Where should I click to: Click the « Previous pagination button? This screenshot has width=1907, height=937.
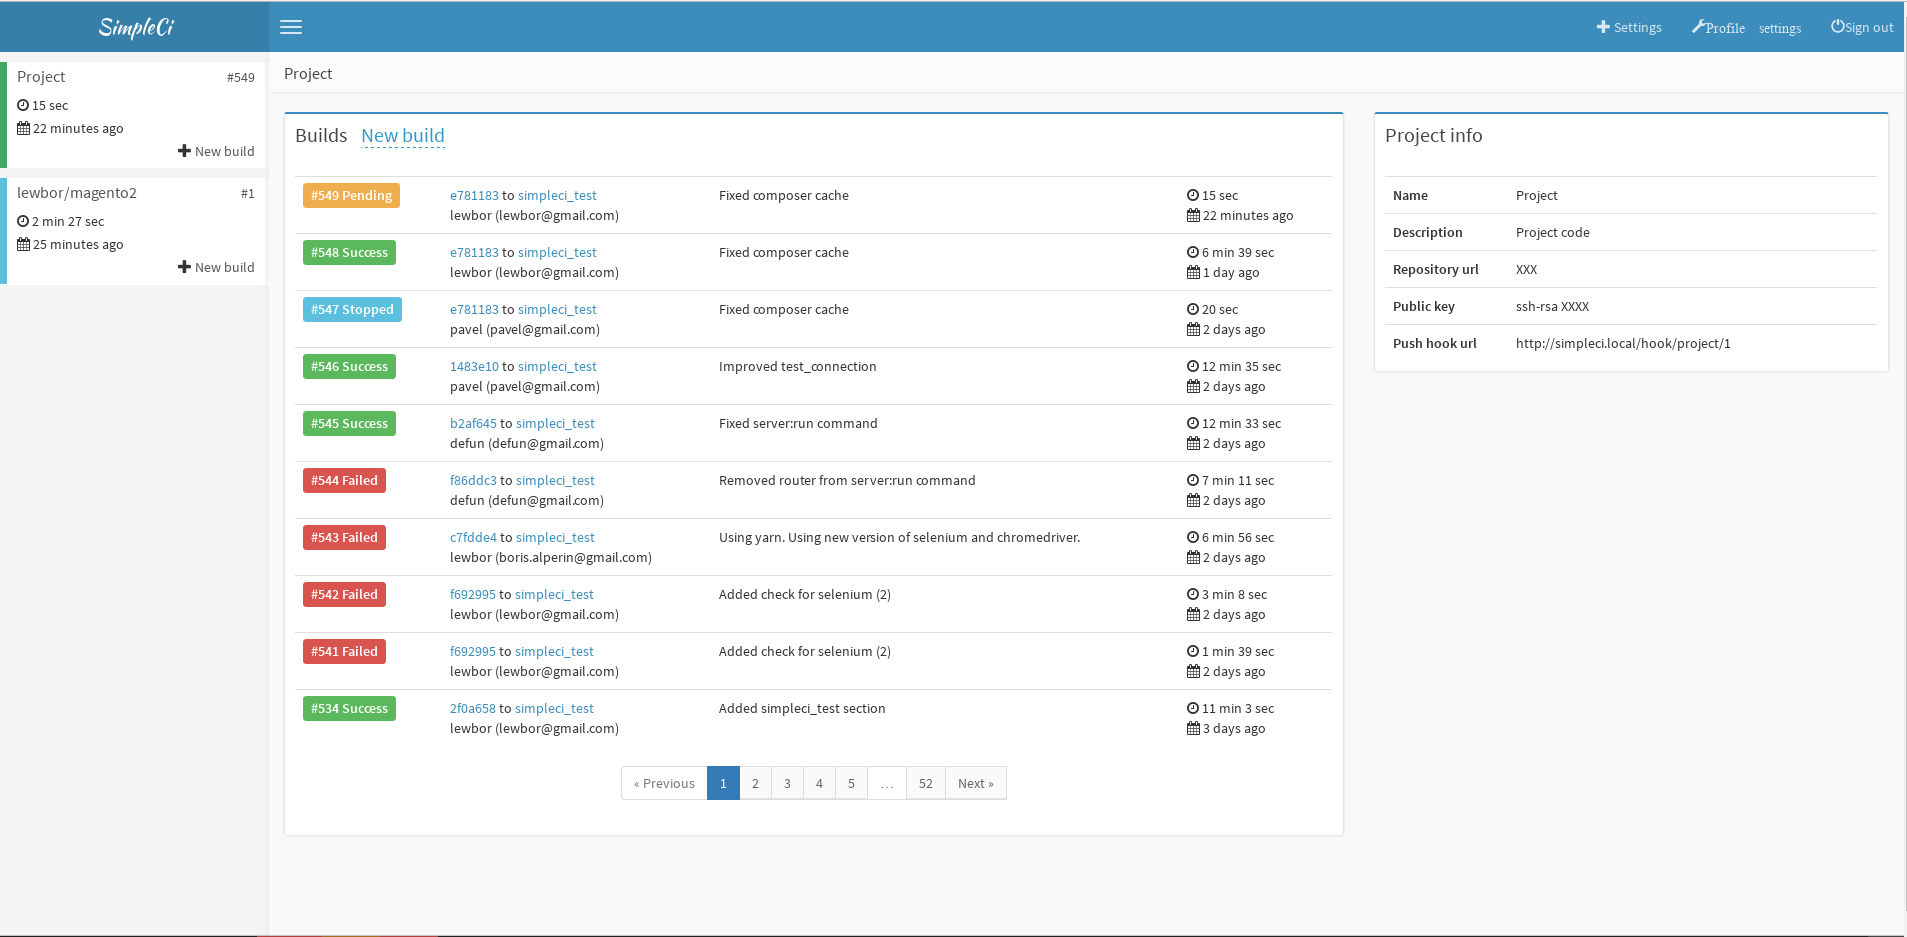[664, 783]
